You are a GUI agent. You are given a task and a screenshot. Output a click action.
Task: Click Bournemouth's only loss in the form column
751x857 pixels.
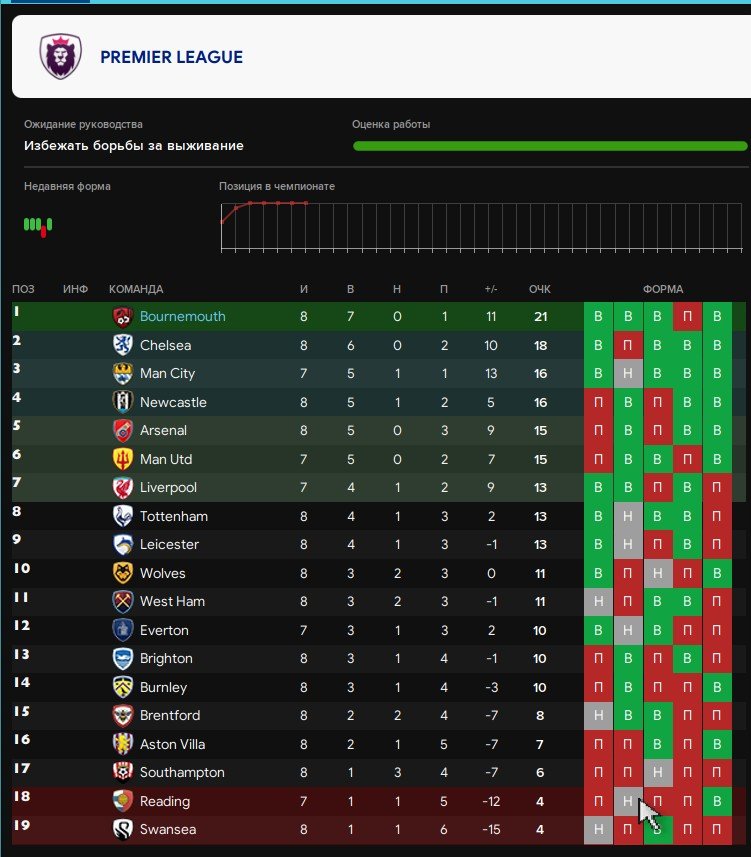pos(688,317)
